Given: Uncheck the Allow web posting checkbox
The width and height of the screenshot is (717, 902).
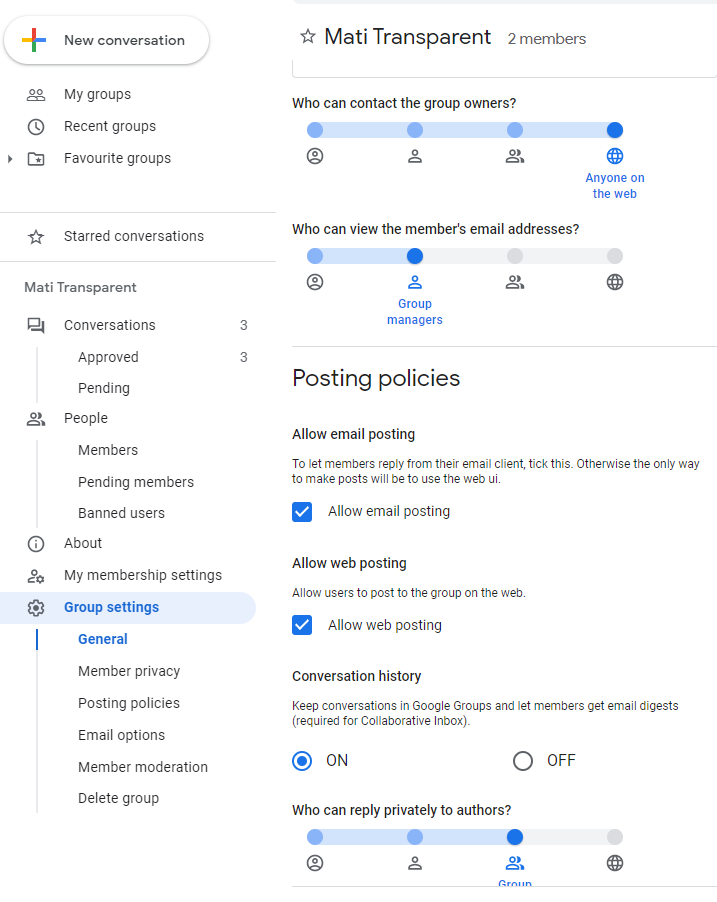Looking at the screenshot, I should click(302, 626).
